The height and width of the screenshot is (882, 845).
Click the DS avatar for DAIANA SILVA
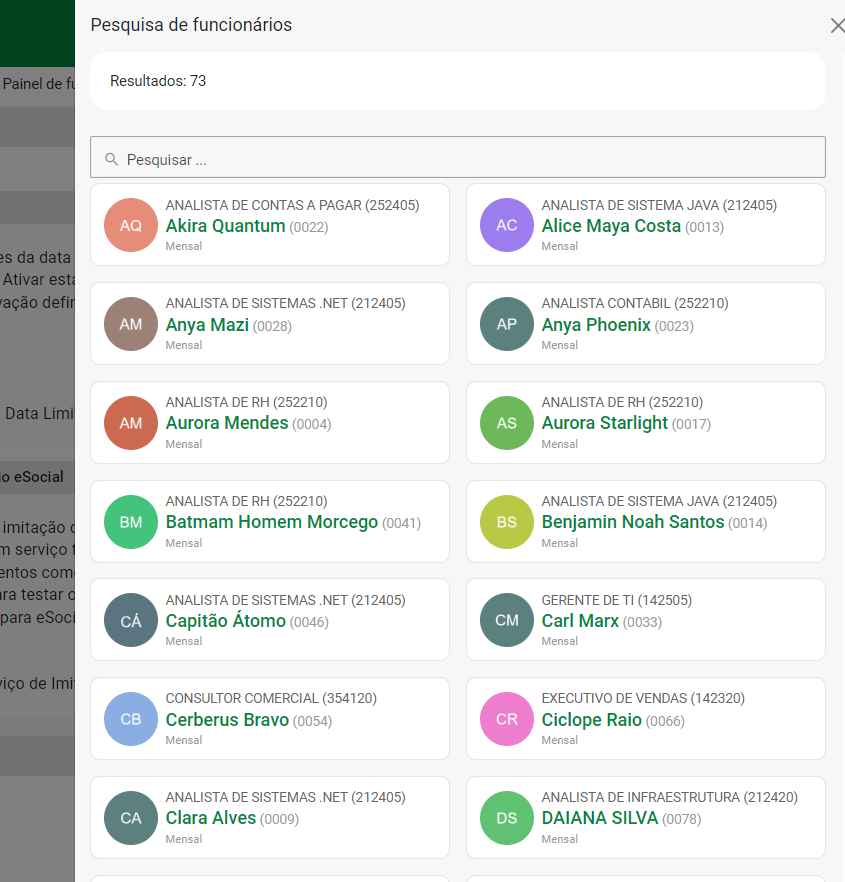tap(507, 818)
